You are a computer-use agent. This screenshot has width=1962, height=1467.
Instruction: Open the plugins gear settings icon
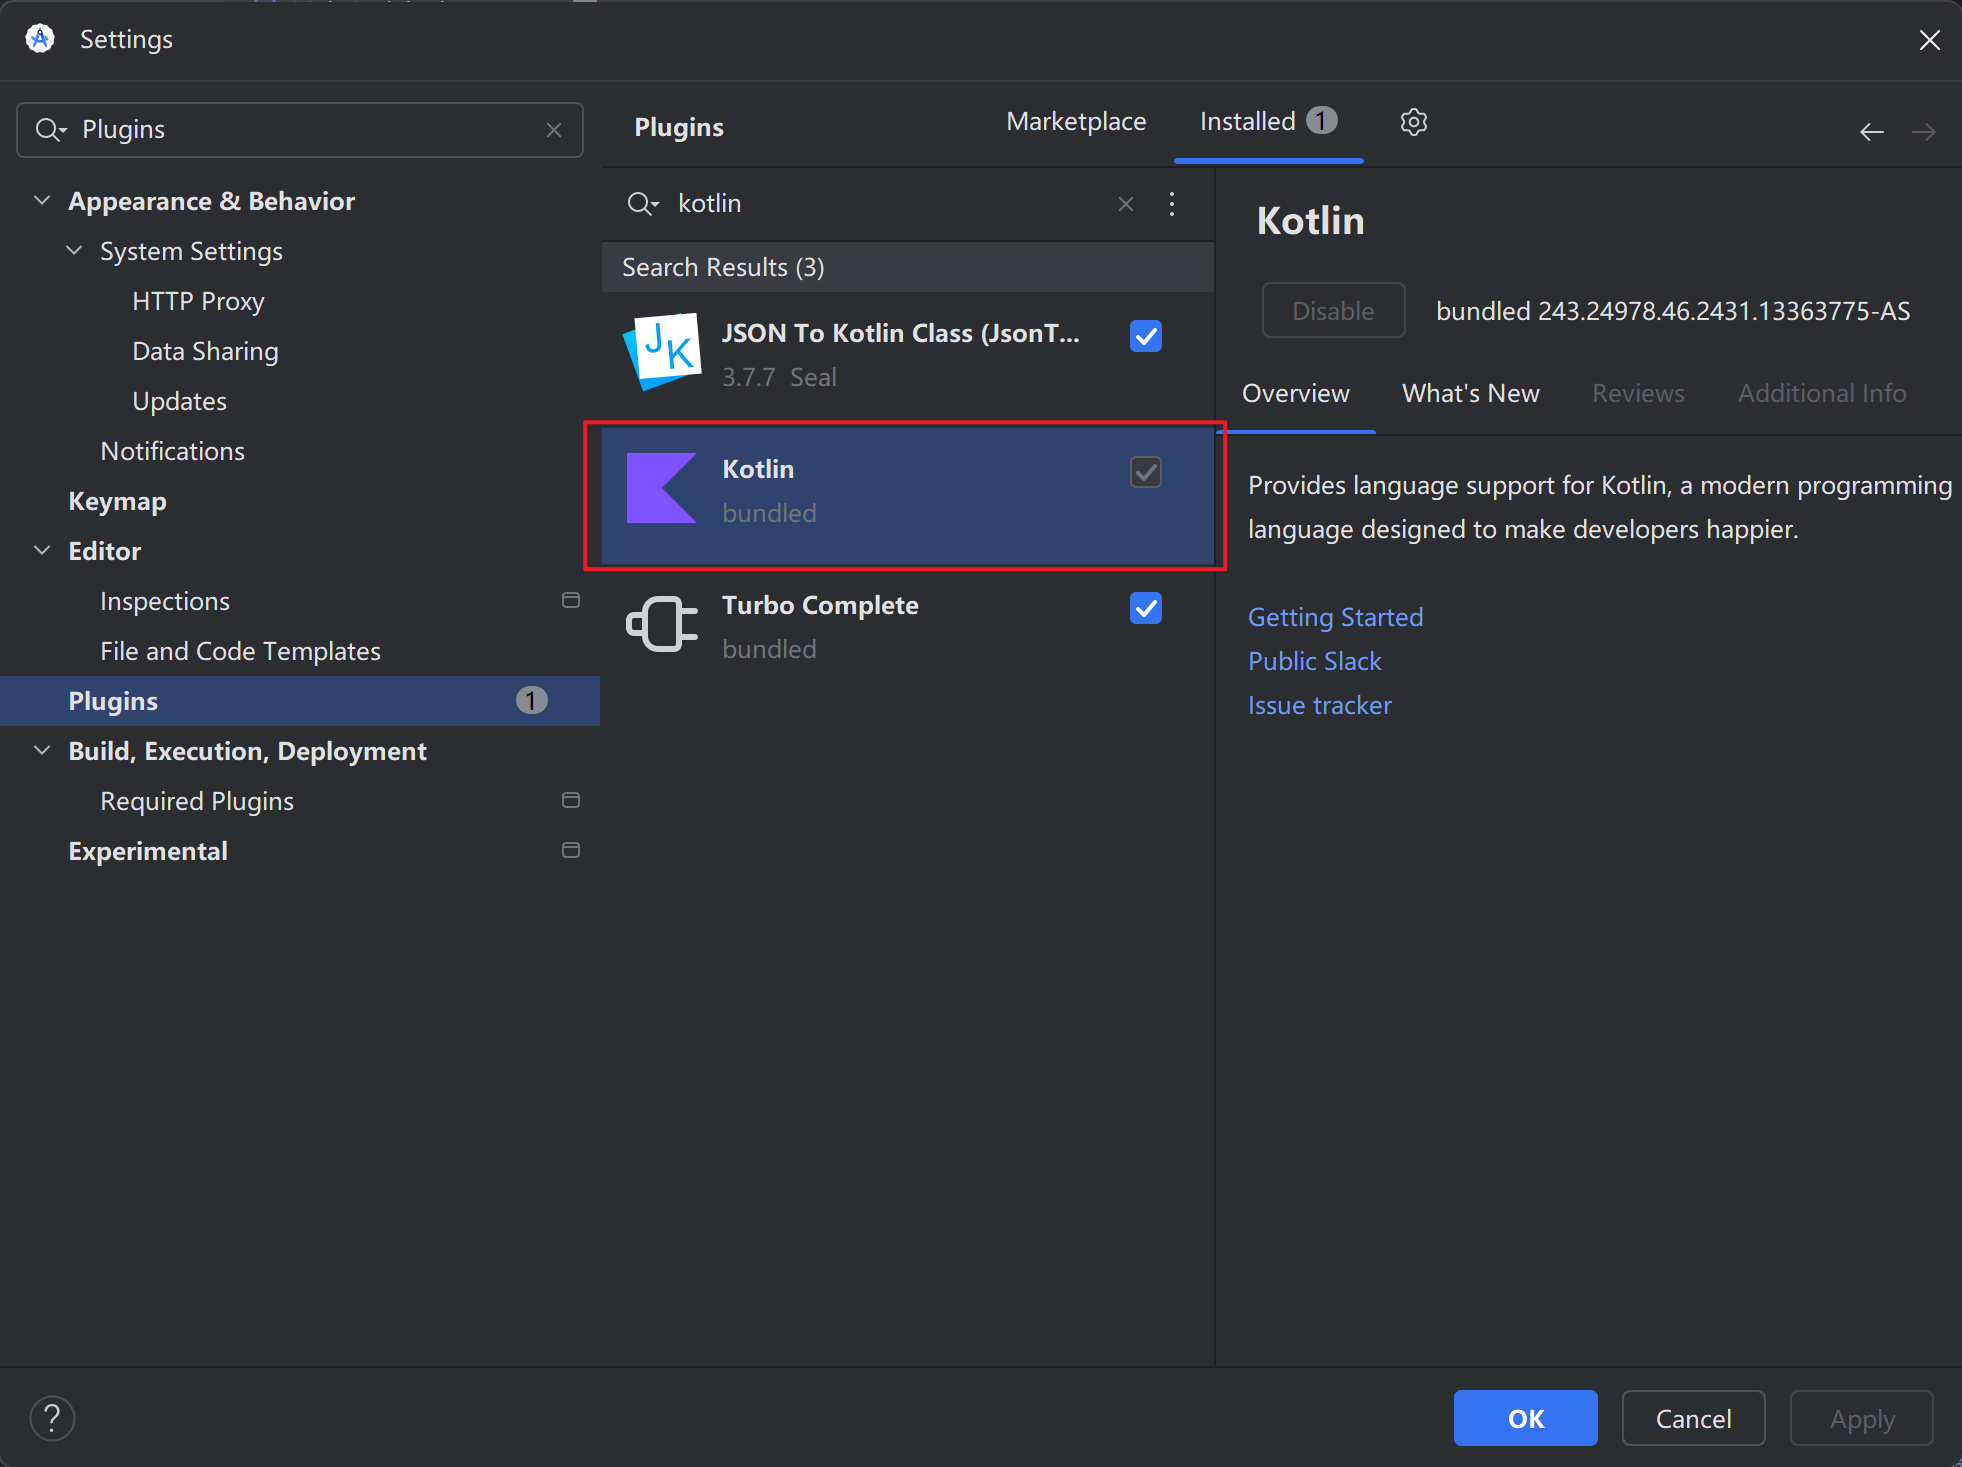click(x=1413, y=122)
